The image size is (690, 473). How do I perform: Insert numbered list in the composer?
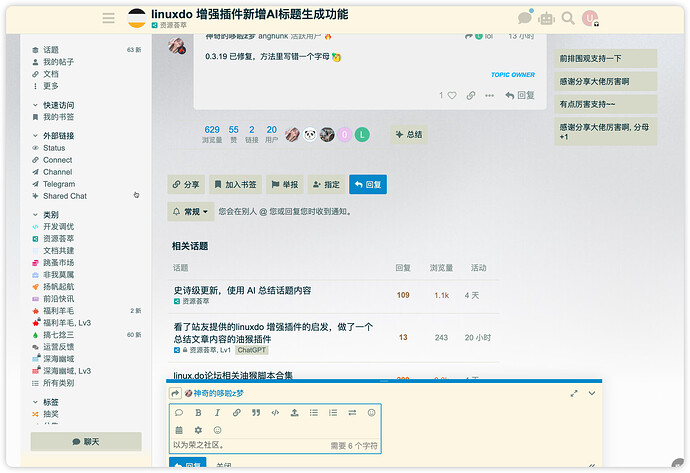[333, 413]
